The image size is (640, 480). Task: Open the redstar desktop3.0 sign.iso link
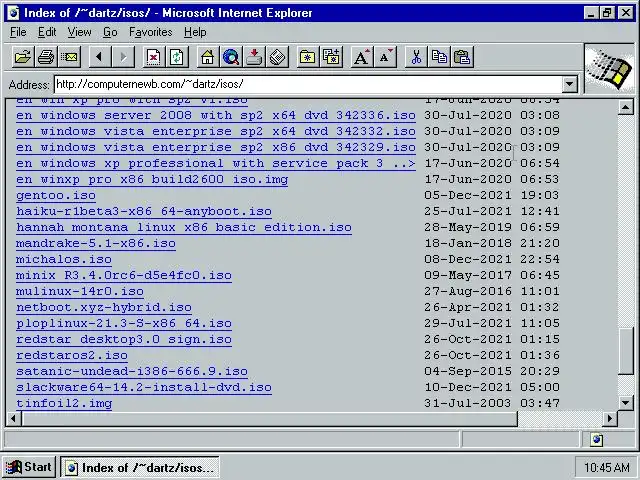click(x=124, y=340)
